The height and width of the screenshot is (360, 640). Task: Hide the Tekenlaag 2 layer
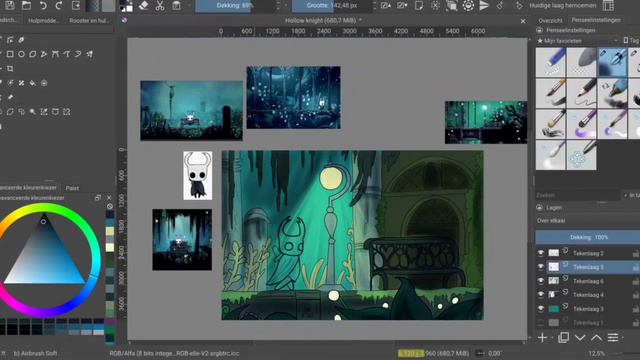tap(541, 253)
